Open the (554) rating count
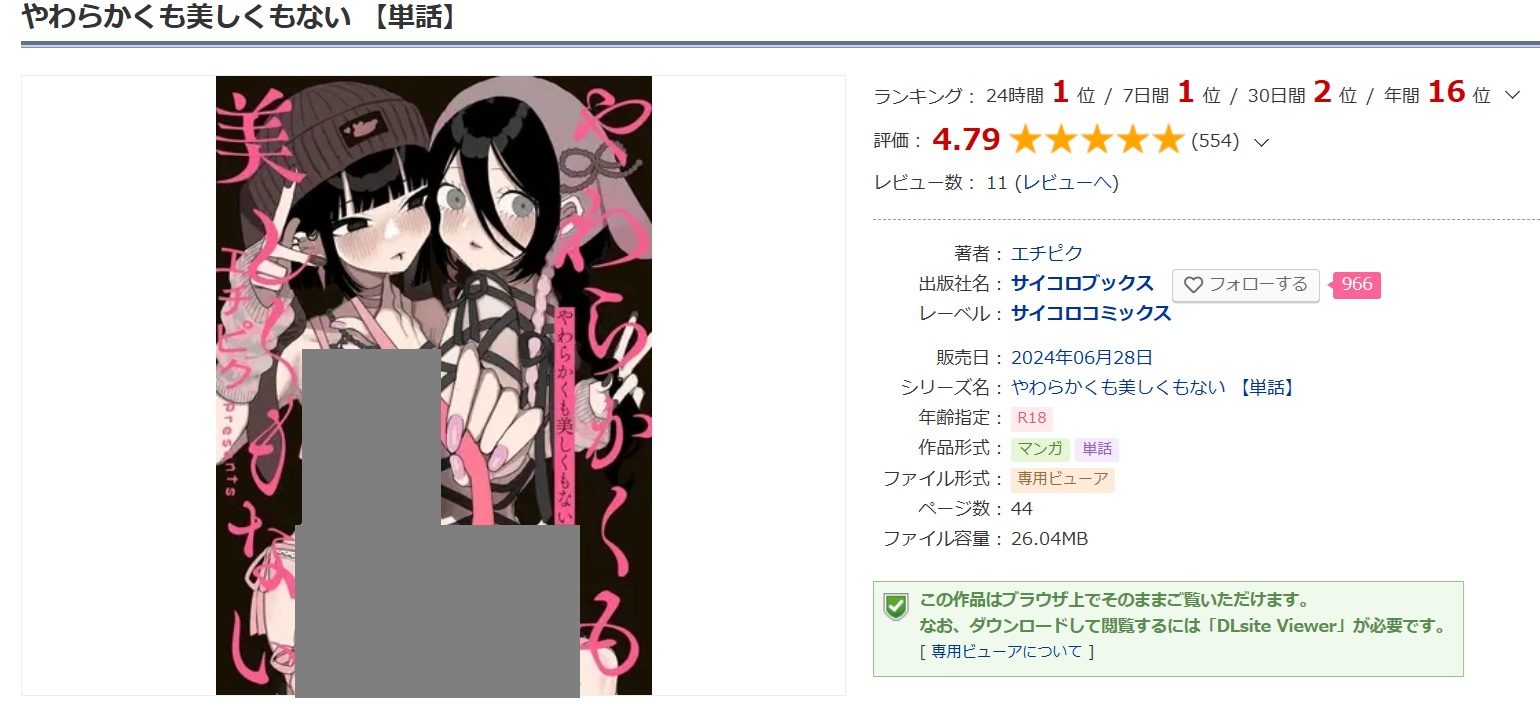The height and width of the screenshot is (704, 1540). [1215, 141]
